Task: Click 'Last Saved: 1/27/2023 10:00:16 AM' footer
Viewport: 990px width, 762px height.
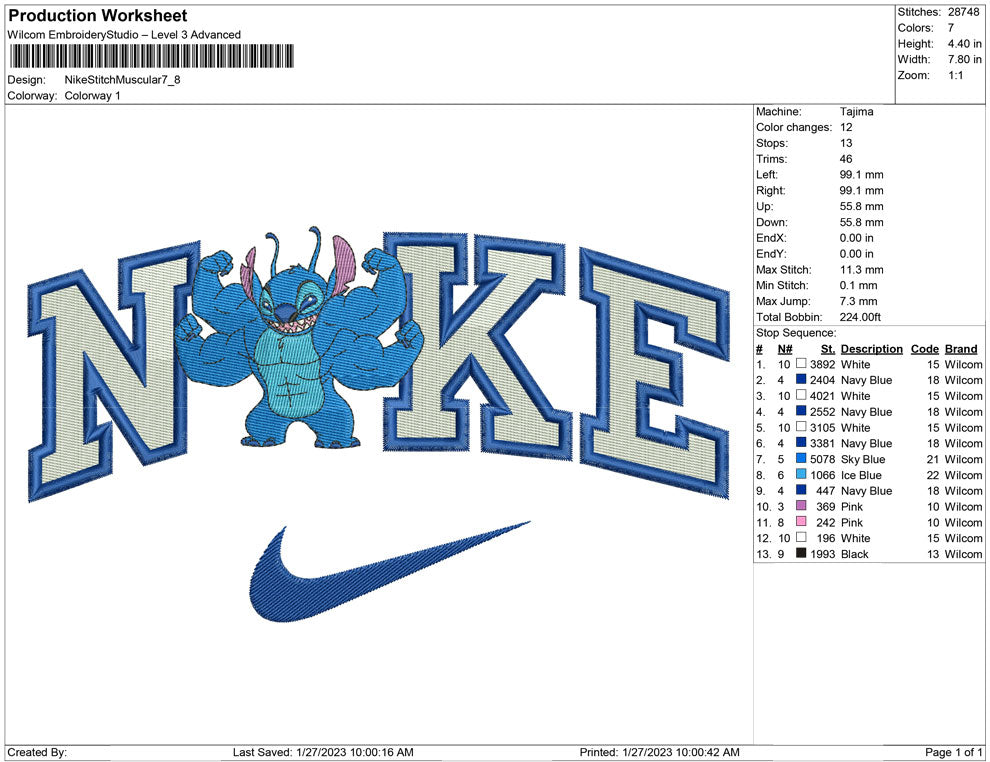Action: (323, 752)
